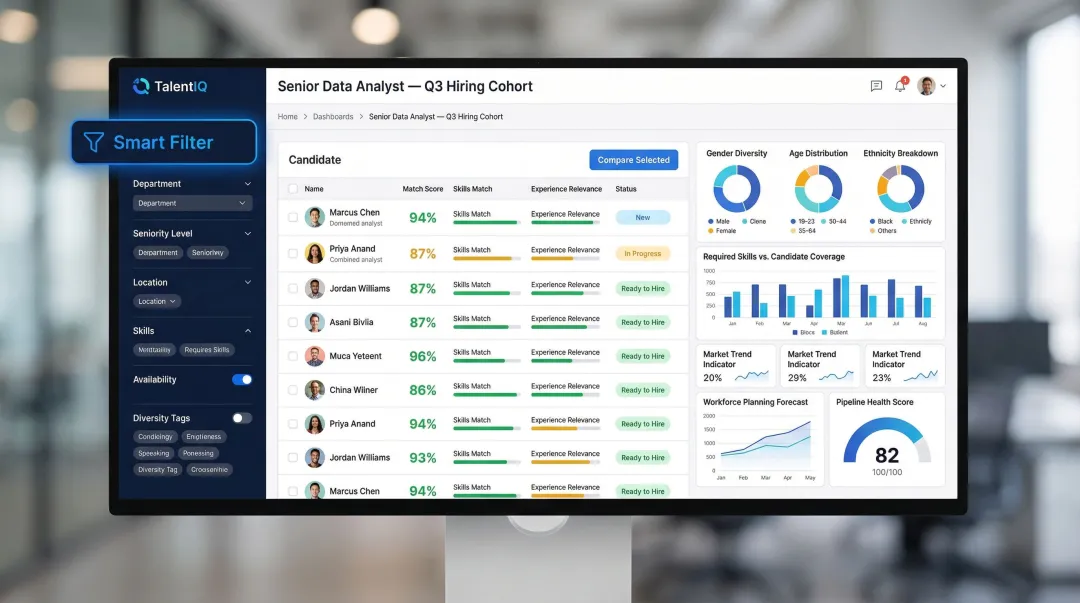
Task: Click the Smart Filter funnel icon
Action: point(93,142)
